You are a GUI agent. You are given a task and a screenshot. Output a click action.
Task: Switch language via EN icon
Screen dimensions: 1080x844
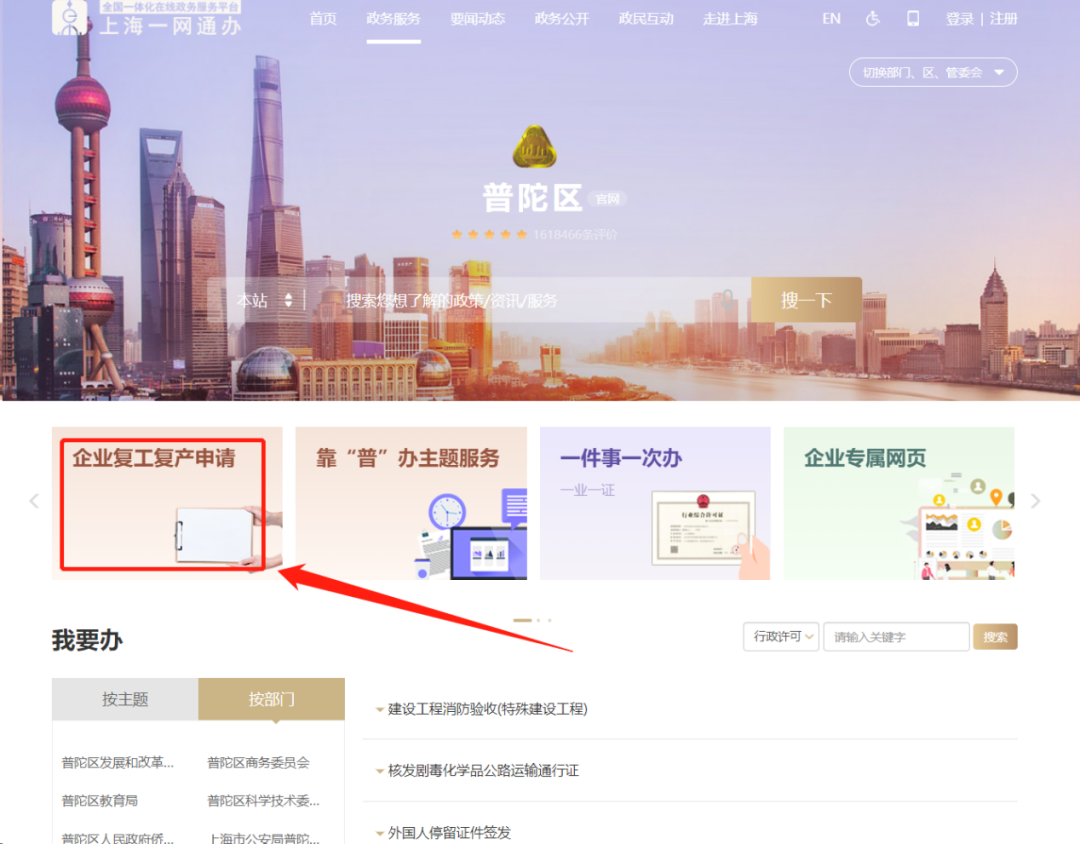pos(831,19)
